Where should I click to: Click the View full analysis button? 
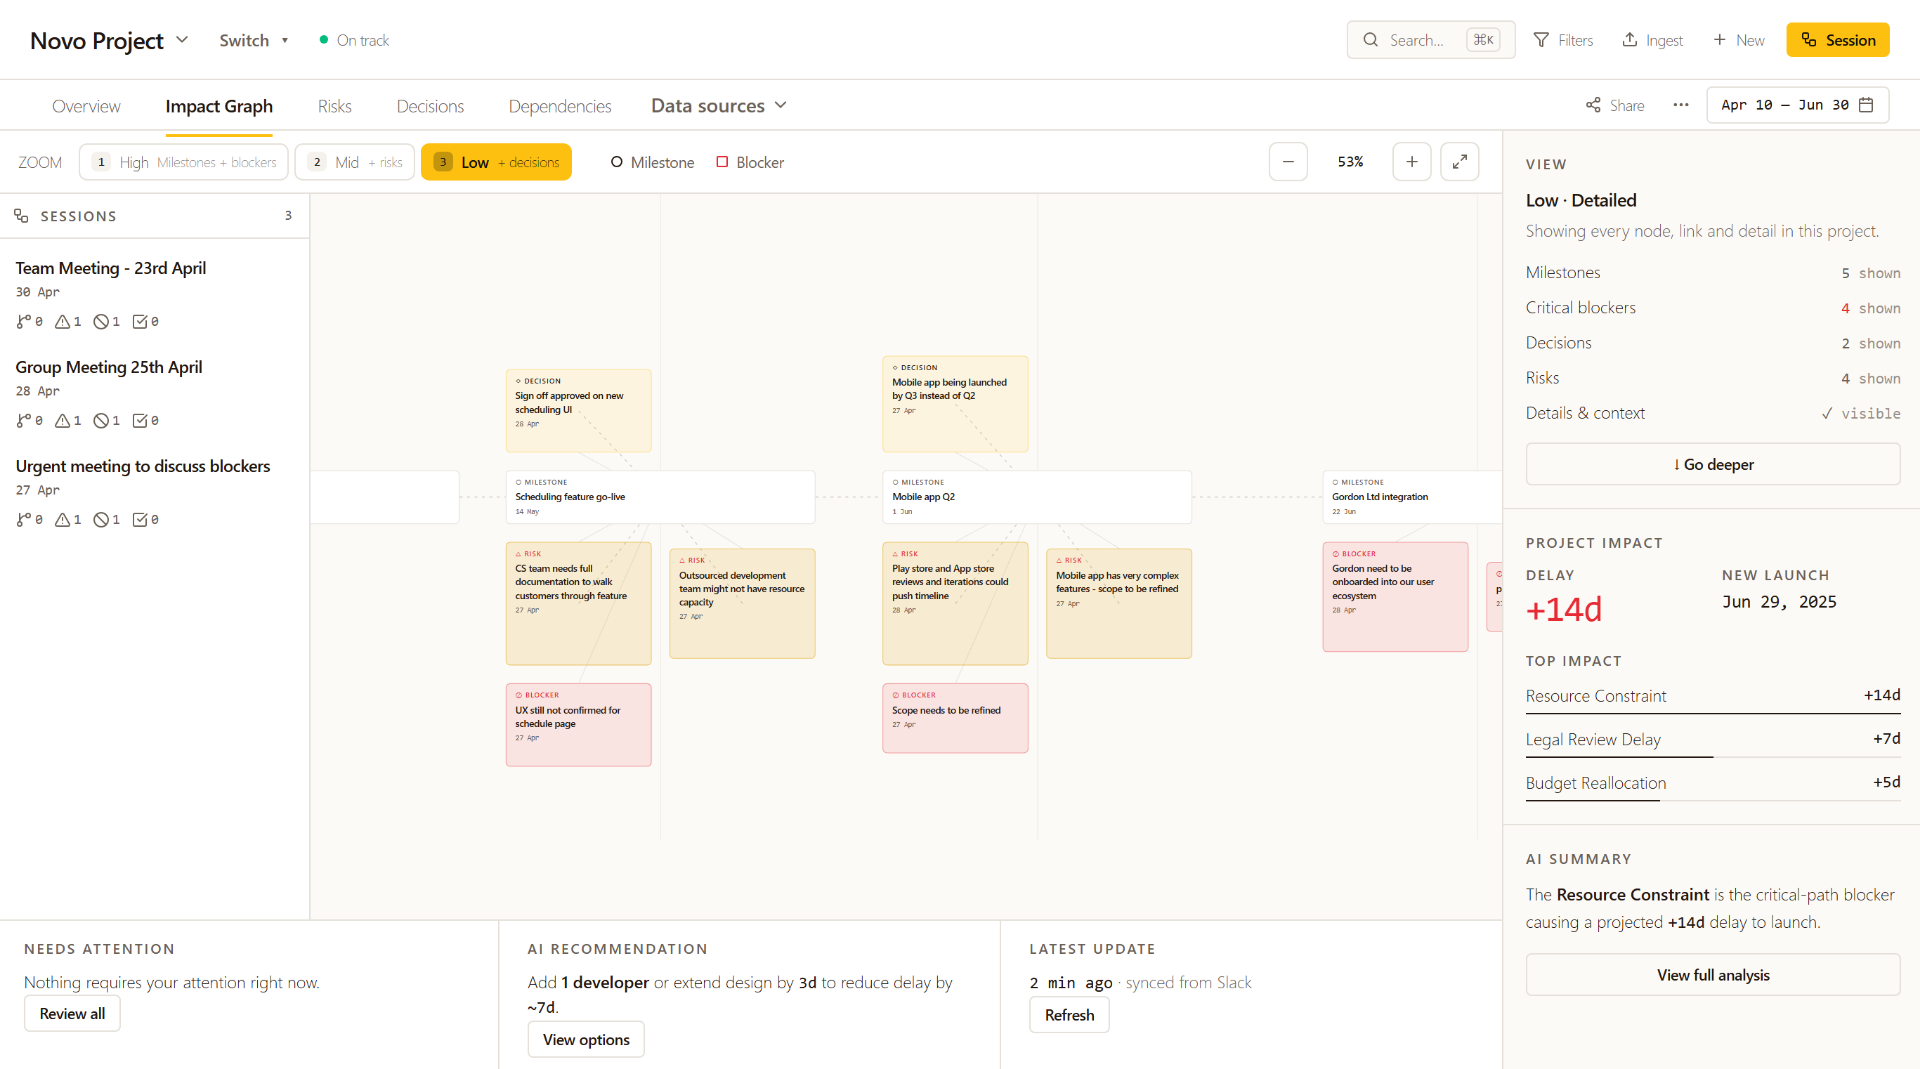1712,975
